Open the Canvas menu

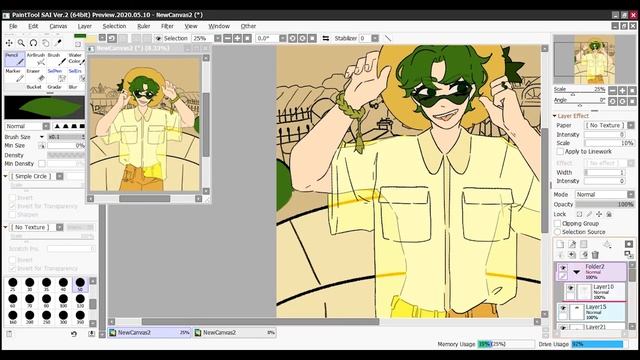pos(58,26)
